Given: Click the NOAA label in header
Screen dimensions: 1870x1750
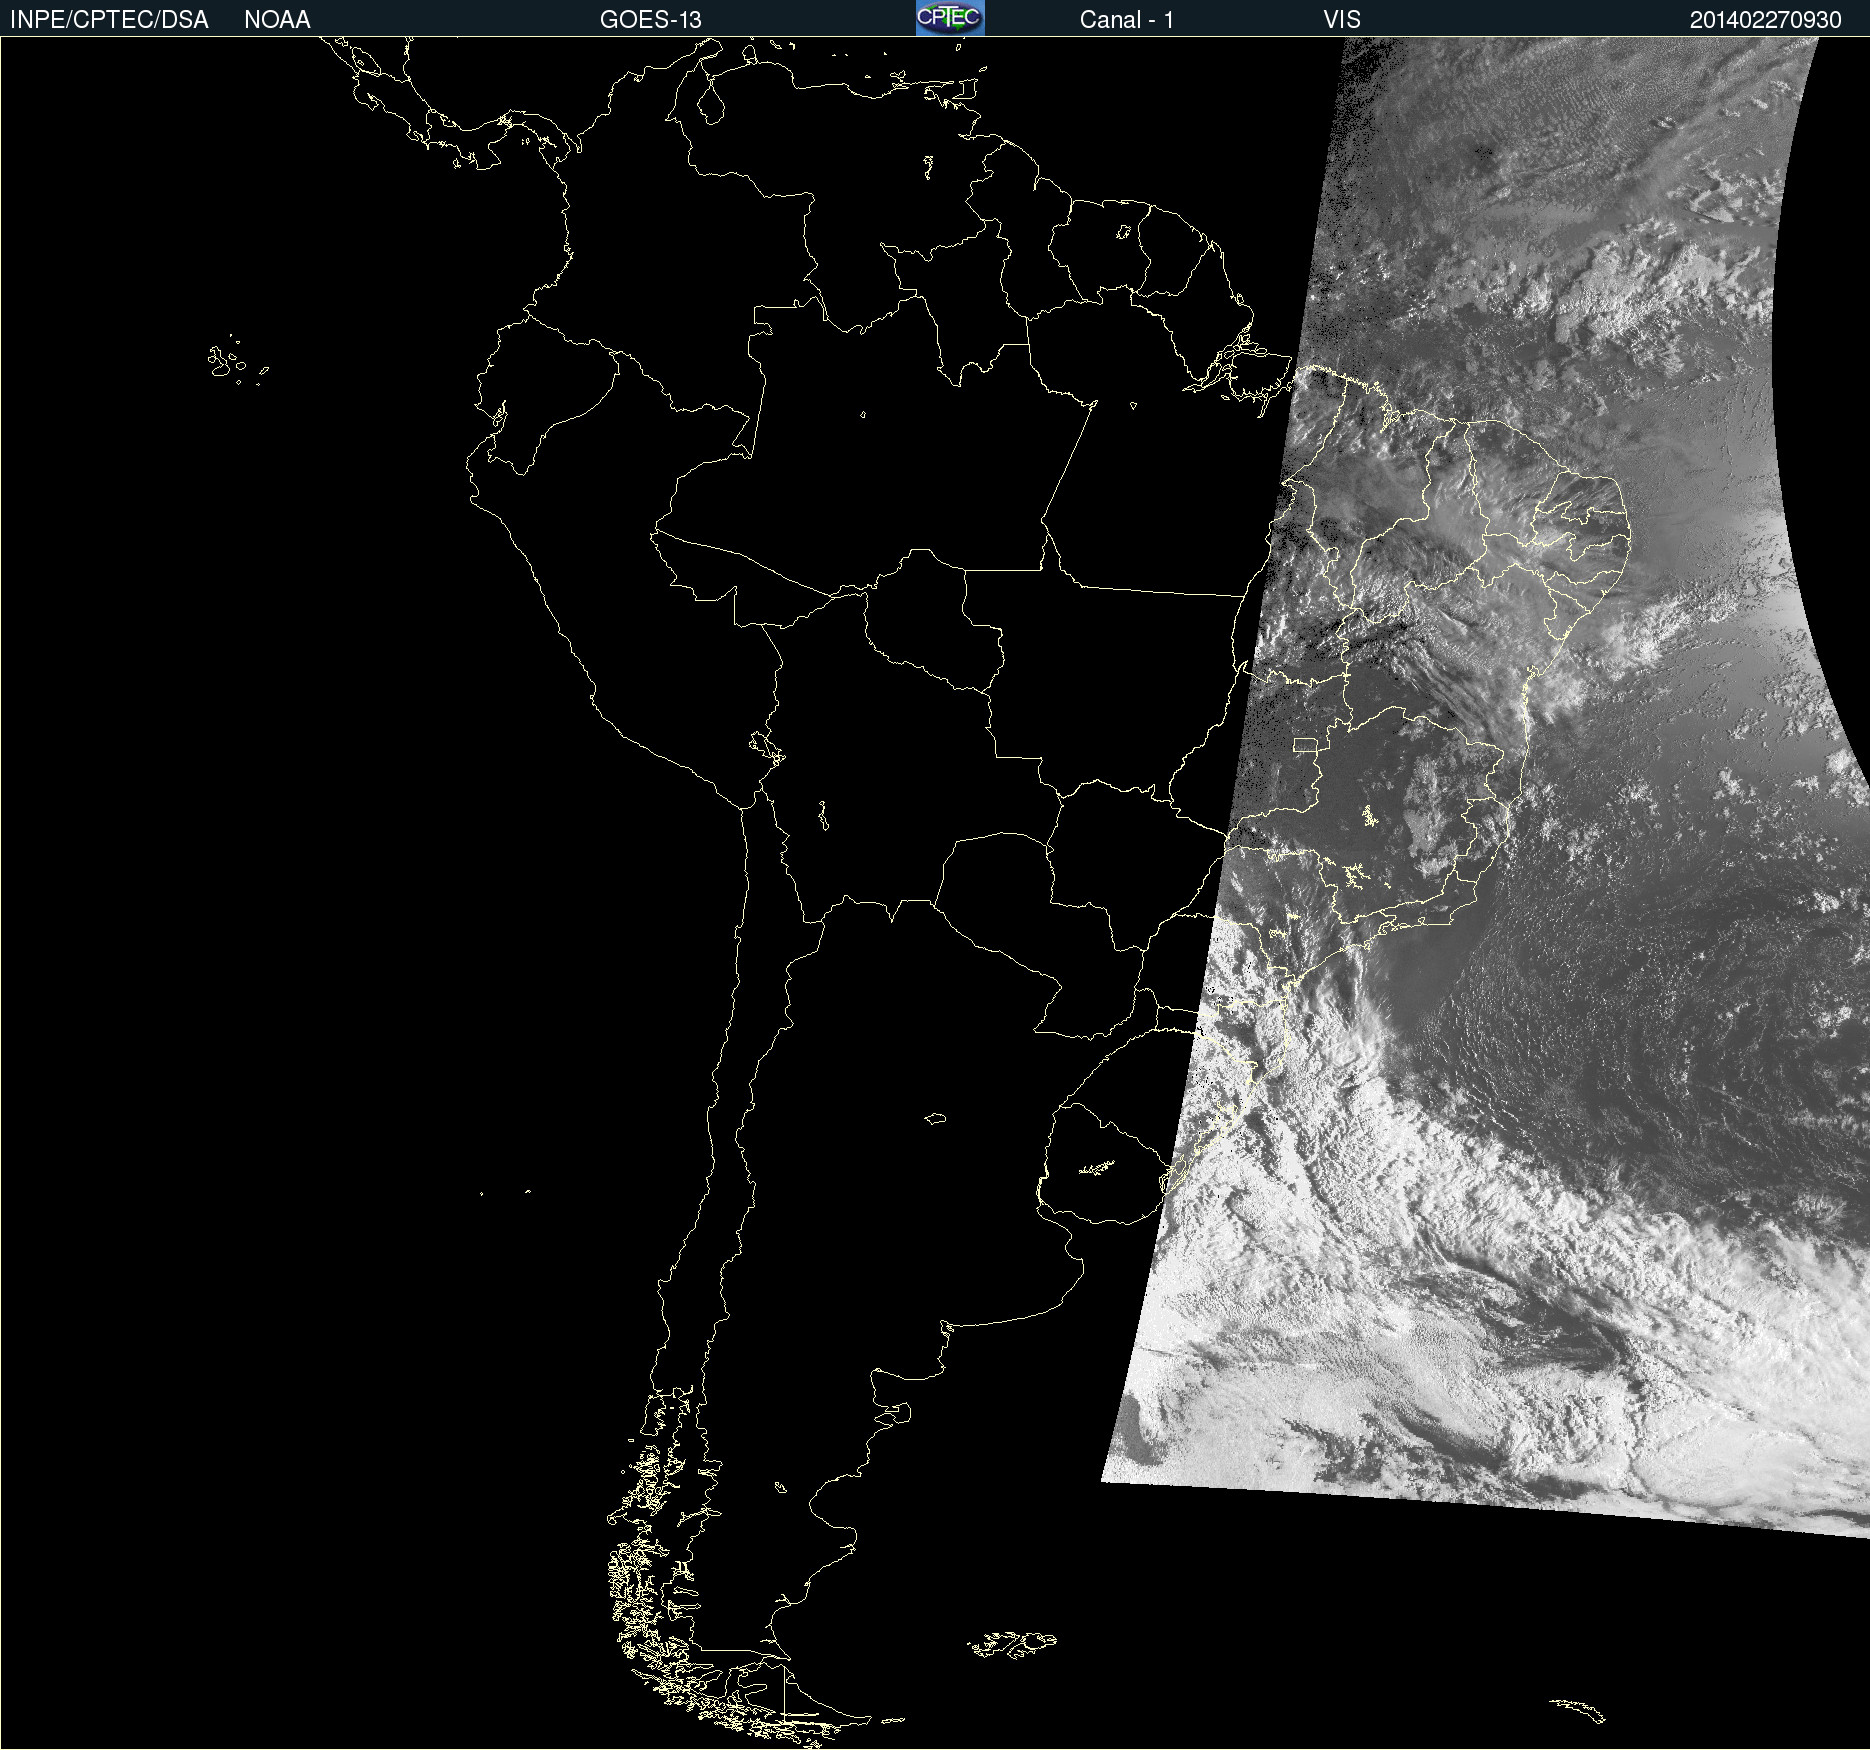Looking at the screenshot, I should 277,20.
